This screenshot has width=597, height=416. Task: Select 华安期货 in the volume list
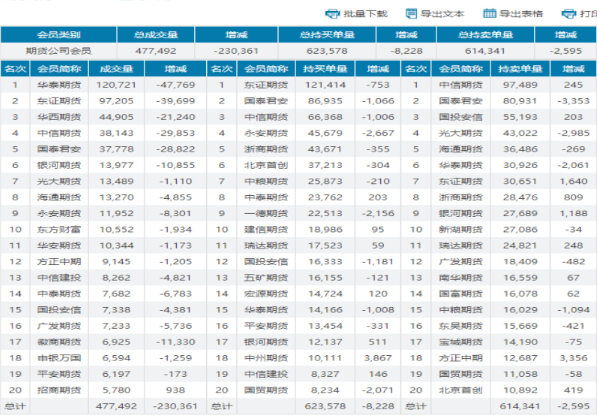59,245
